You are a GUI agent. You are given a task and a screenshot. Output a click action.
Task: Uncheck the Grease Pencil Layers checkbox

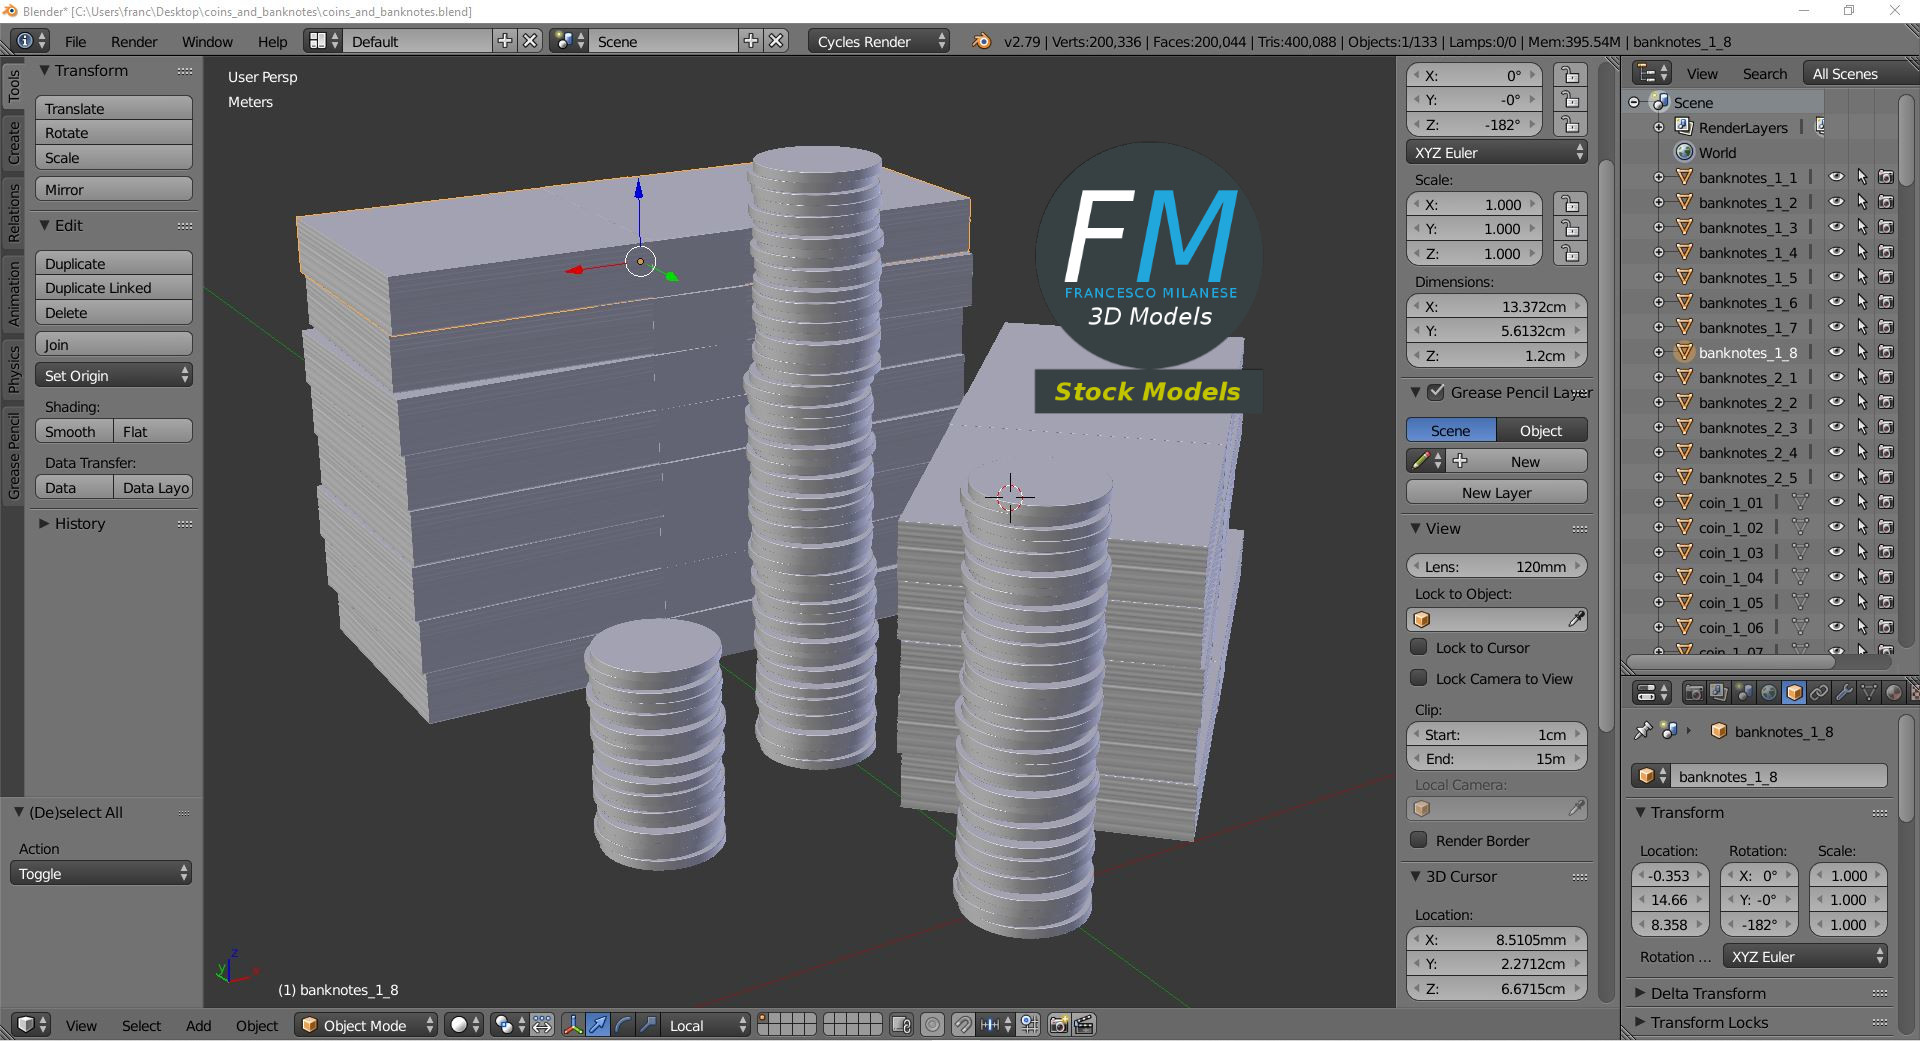coord(1436,392)
